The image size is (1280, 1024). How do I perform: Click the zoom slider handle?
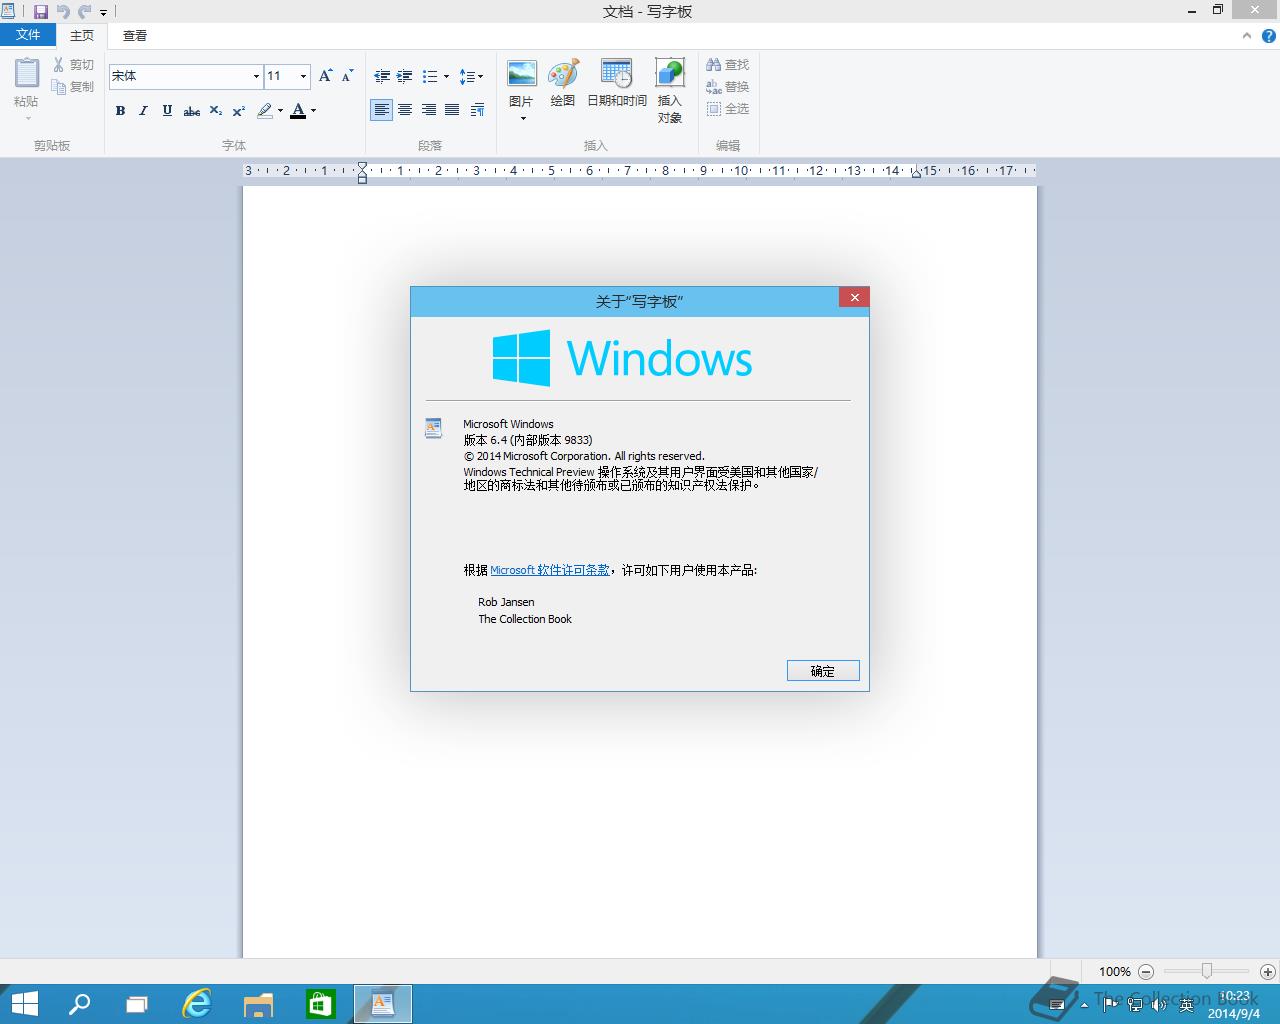click(x=1207, y=971)
